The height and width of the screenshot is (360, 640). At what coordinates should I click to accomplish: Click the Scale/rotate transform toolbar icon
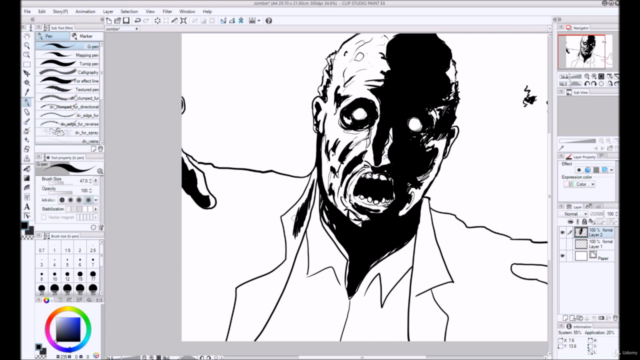pos(183,21)
